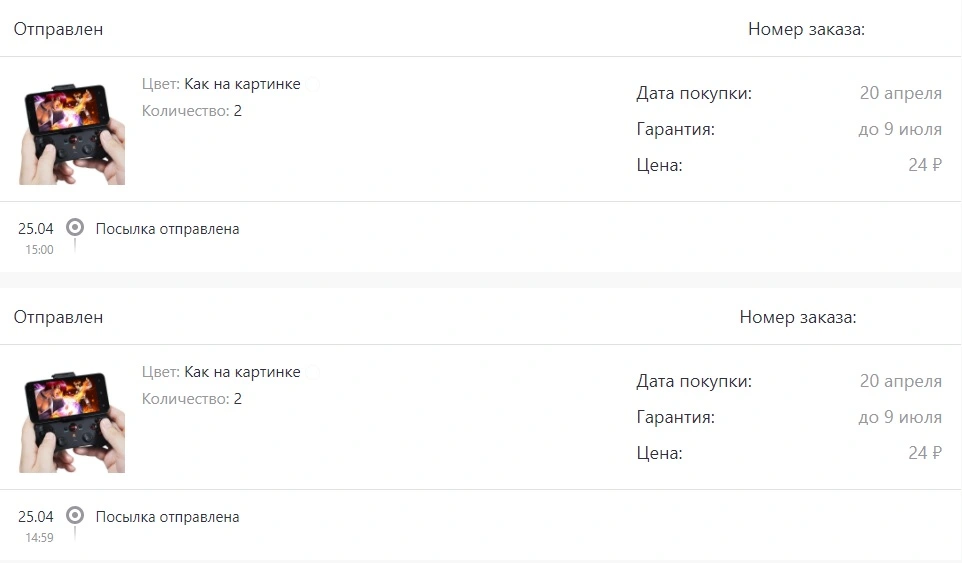Click 'Как на картинке' color text in first order
Image resolution: width=962 pixels, height=563 pixels.
click(242, 84)
